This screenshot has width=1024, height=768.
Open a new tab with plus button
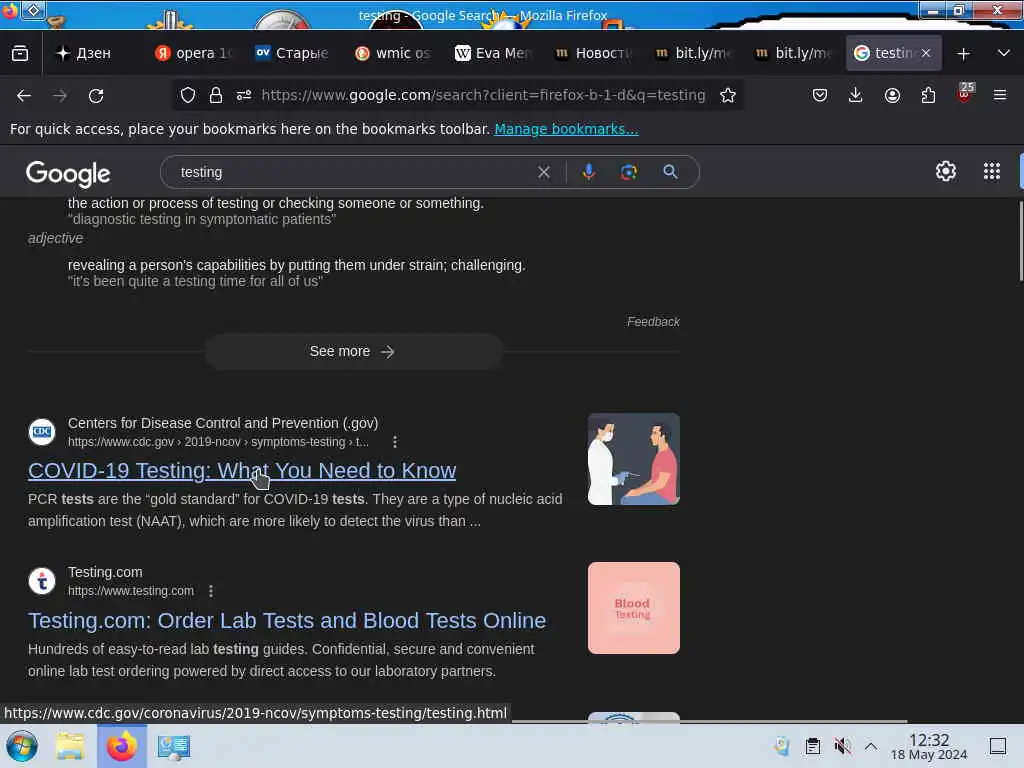pyautogui.click(x=963, y=54)
